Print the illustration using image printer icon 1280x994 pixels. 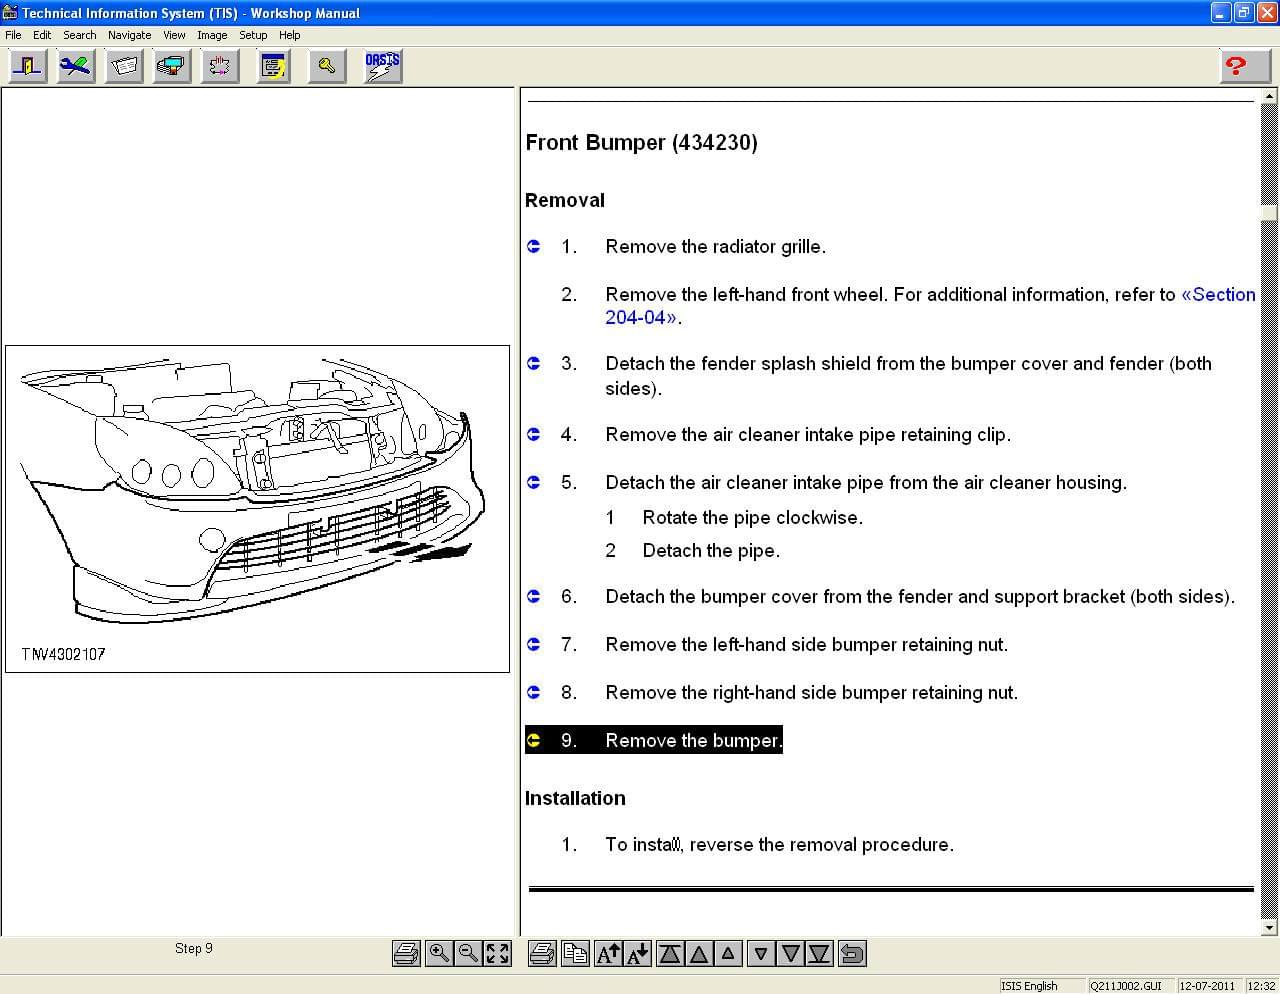click(x=406, y=953)
